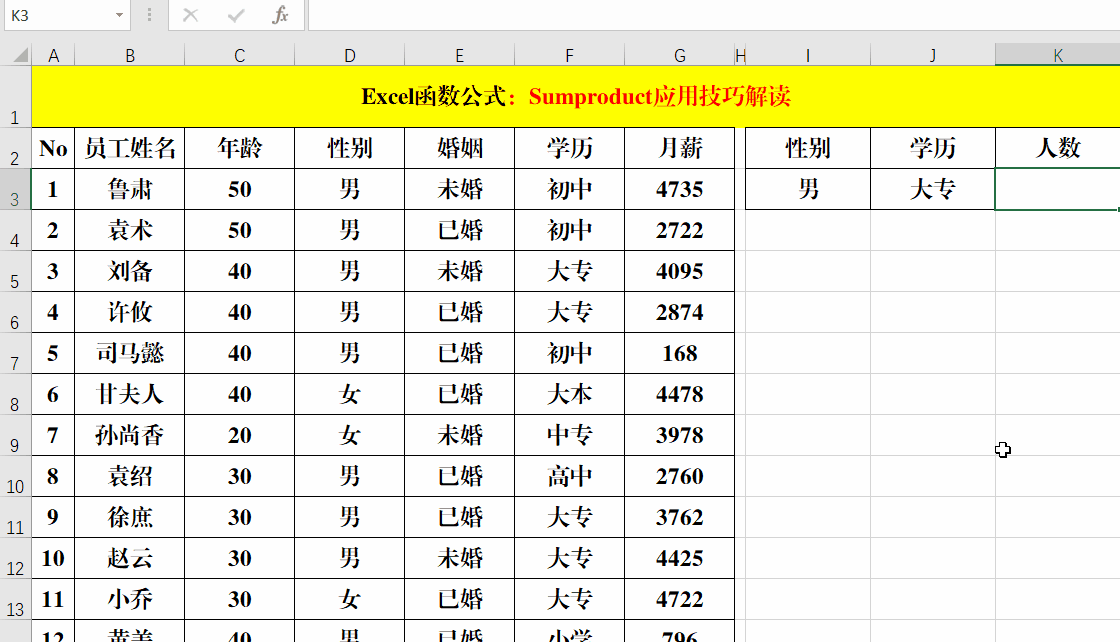The height and width of the screenshot is (642, 1120).
Task: Click the 员工姓名 header cell
Action: [130, 149]
